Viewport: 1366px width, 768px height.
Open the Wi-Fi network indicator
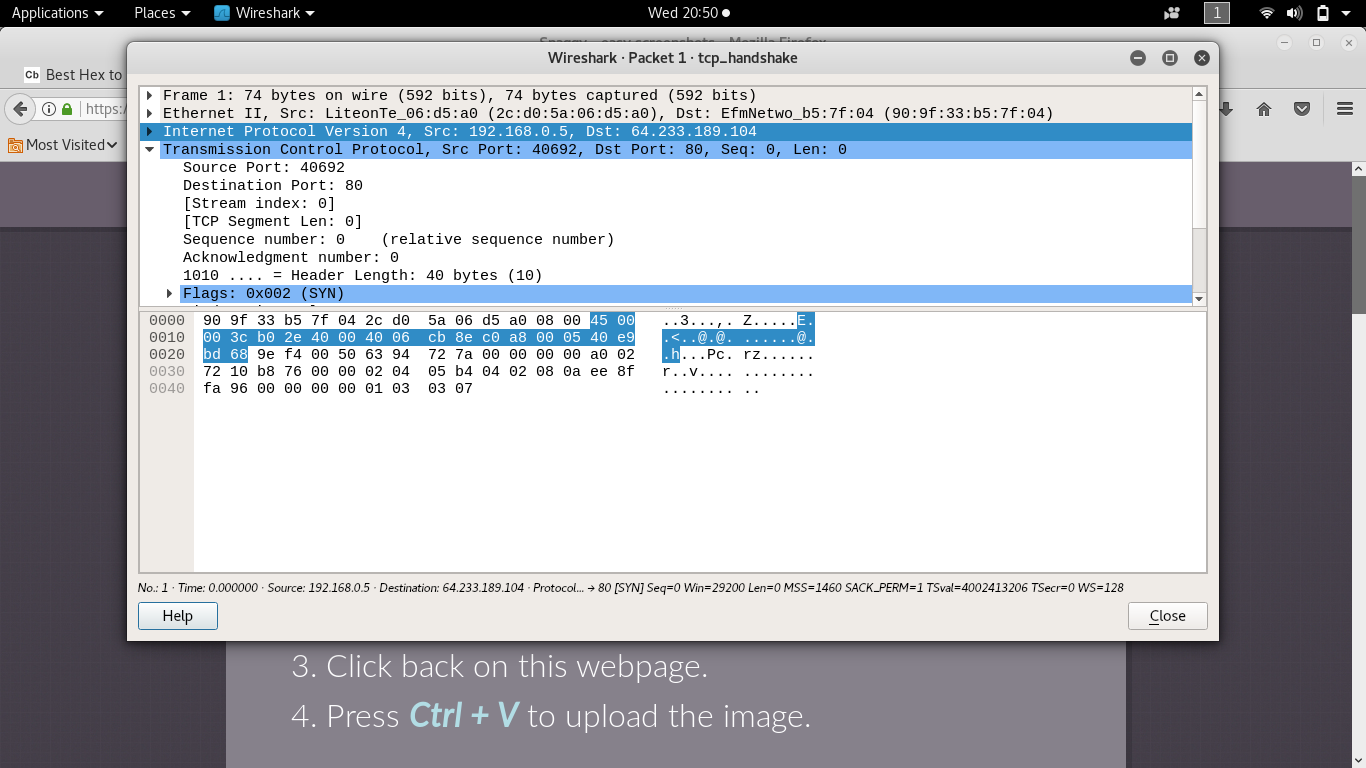pos(1266,13)
